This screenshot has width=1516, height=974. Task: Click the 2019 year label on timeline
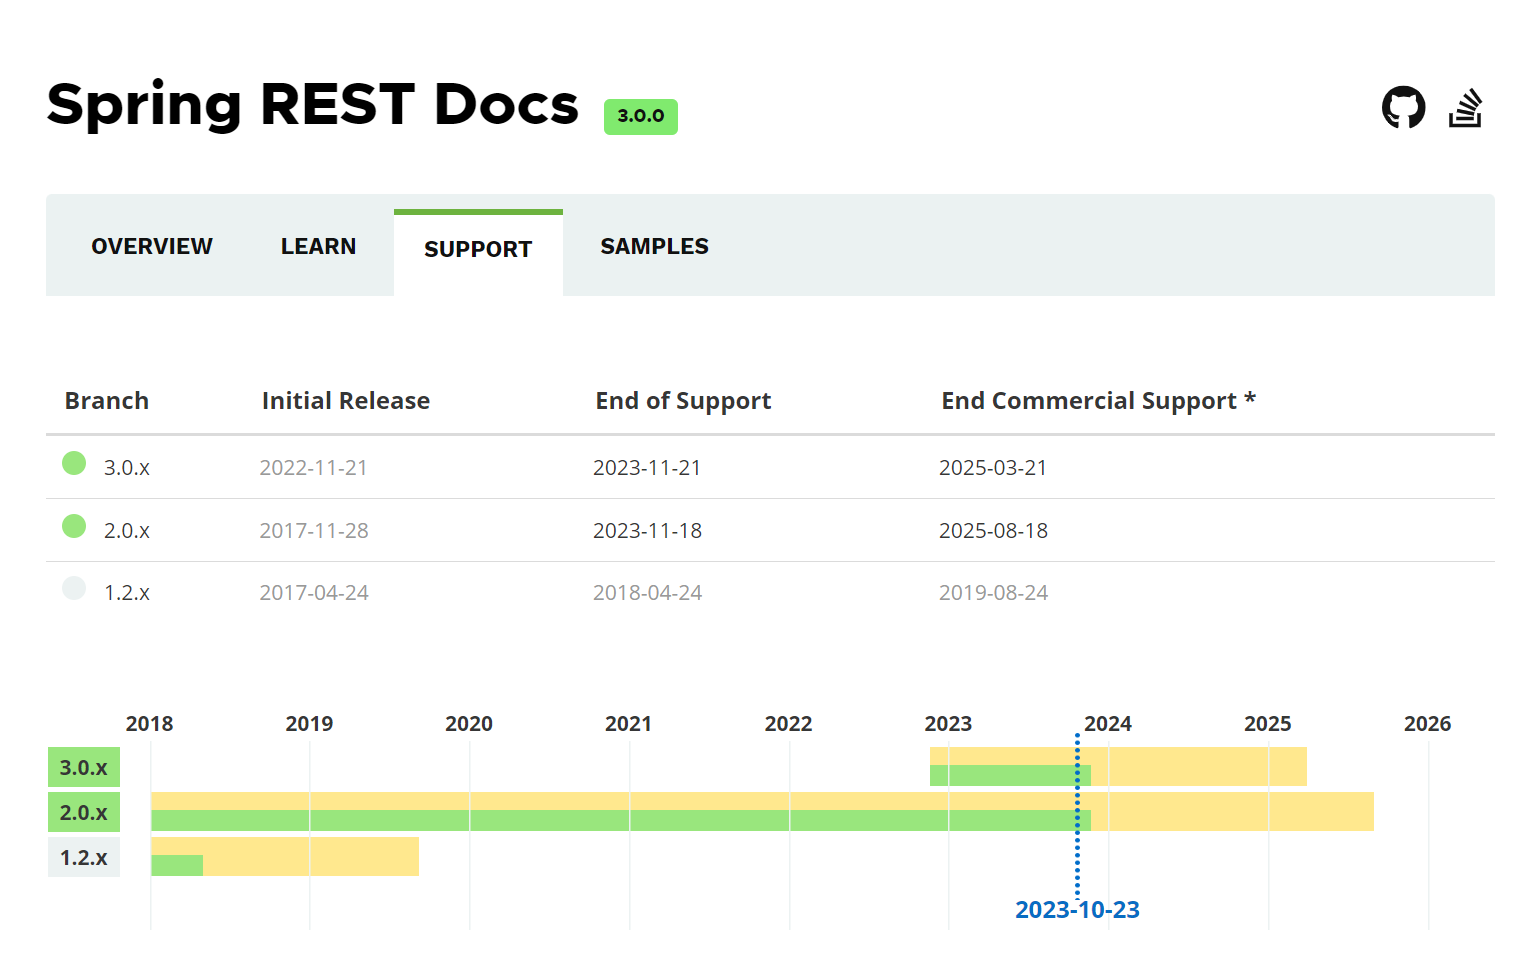point(309,724)
